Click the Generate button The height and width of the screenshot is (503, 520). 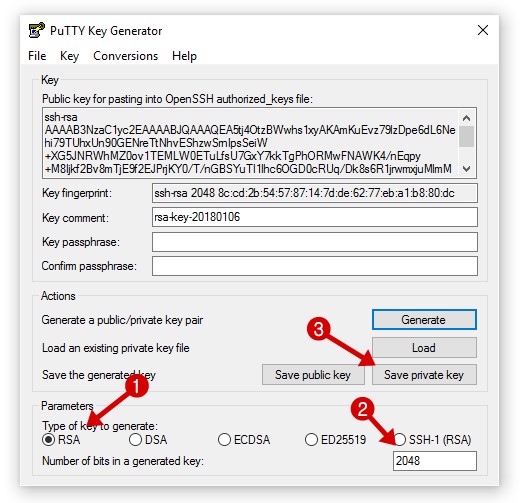point(424,320)
